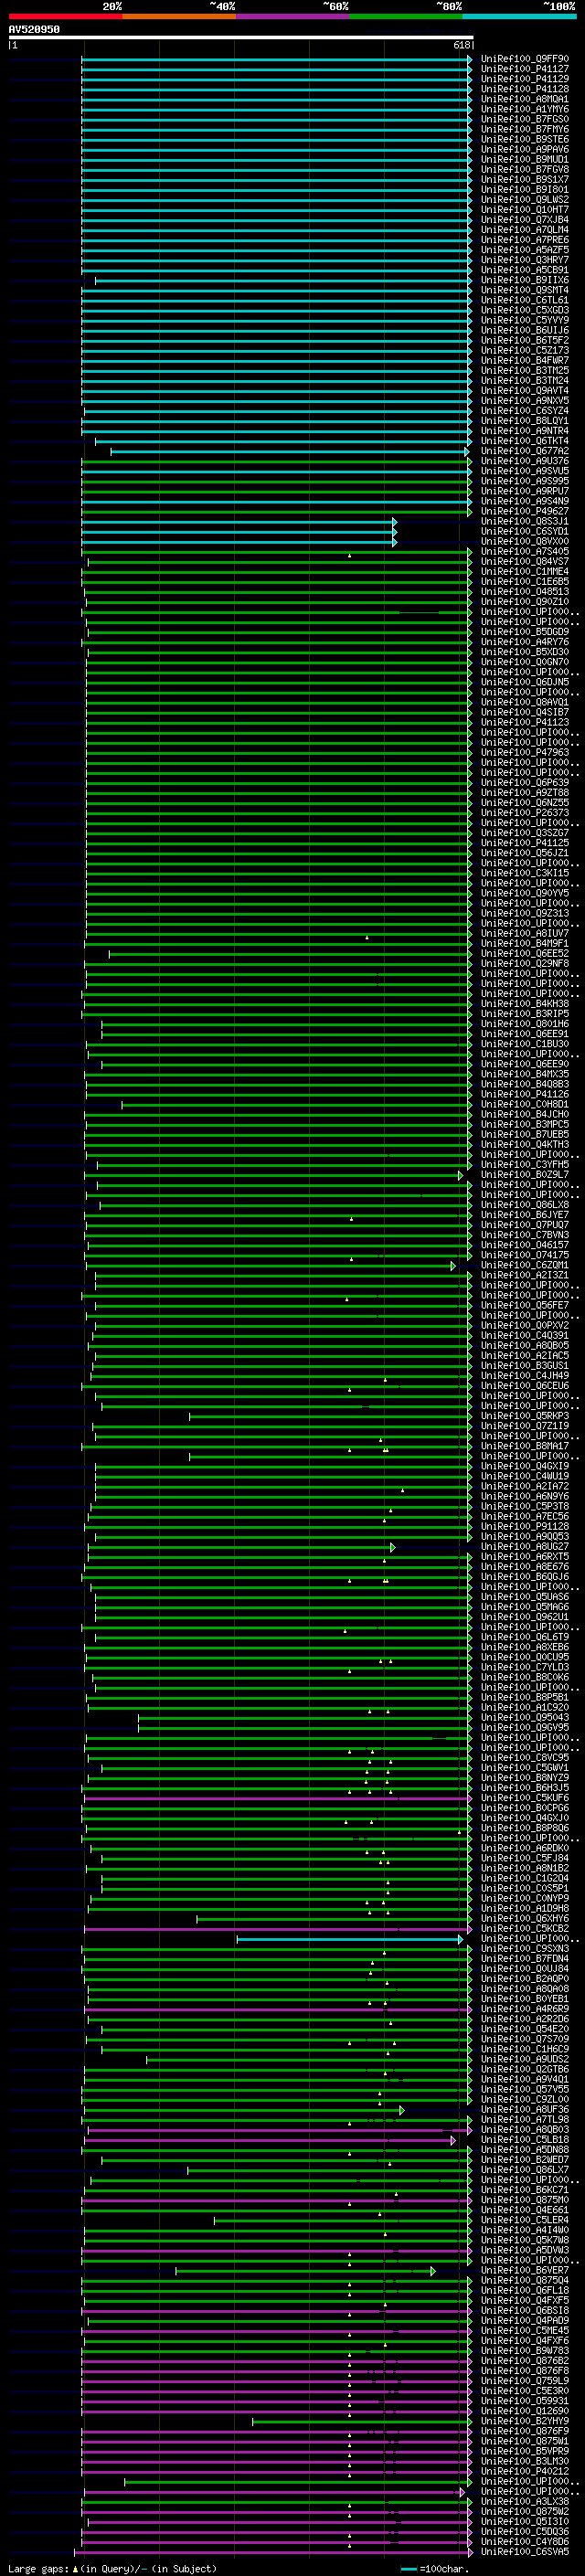The width and height of the screenshot is (585, 2576).
Task: Select hit label UniRef100_Q6P639
Action: 525,782
